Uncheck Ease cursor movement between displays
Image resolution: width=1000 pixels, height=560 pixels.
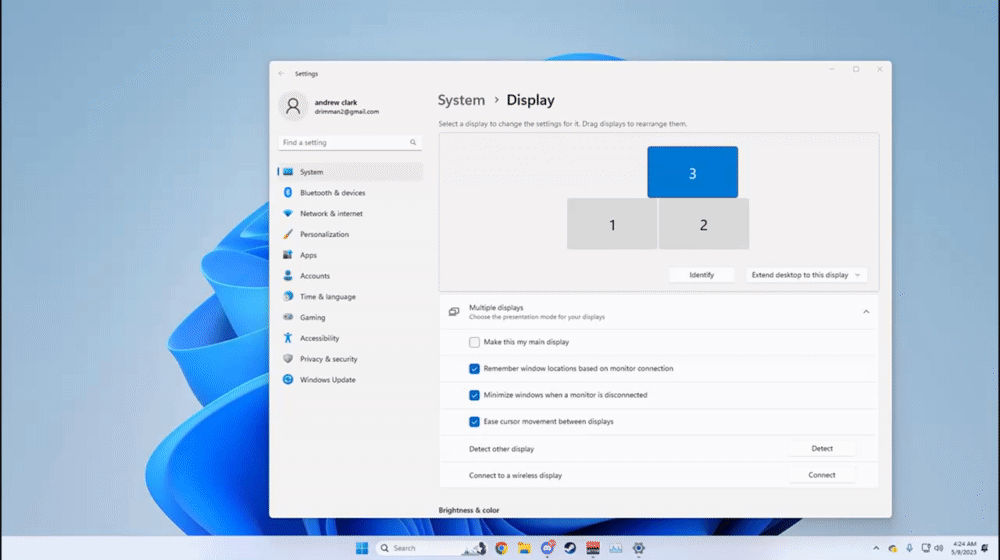[x=474, y=422]
